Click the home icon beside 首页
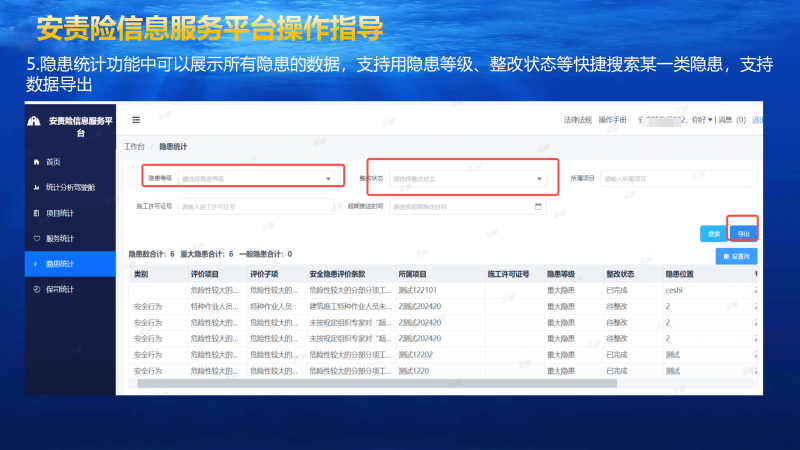800x450 pixels. tap(36, 162)
